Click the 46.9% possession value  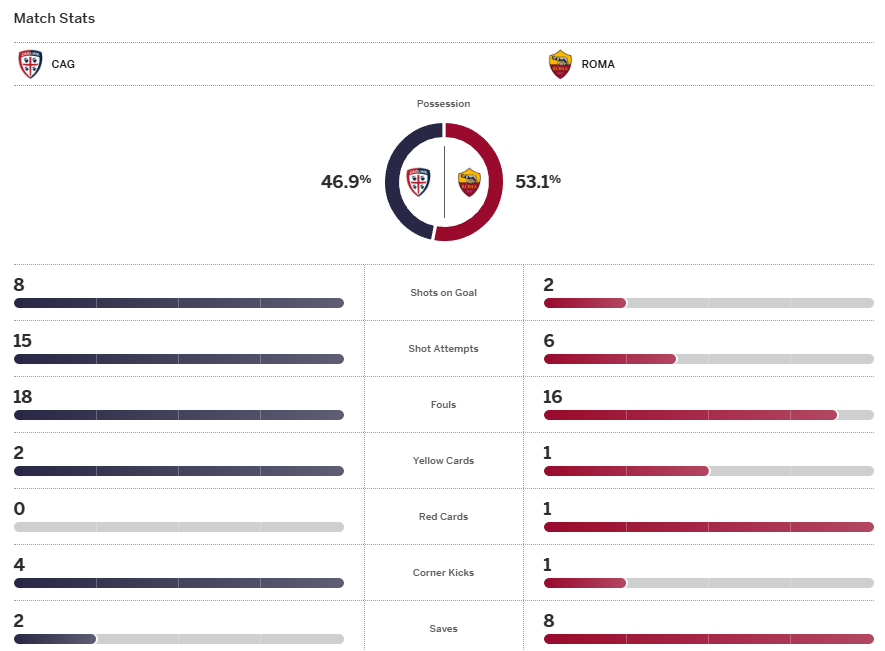click(x=346, y=182)
